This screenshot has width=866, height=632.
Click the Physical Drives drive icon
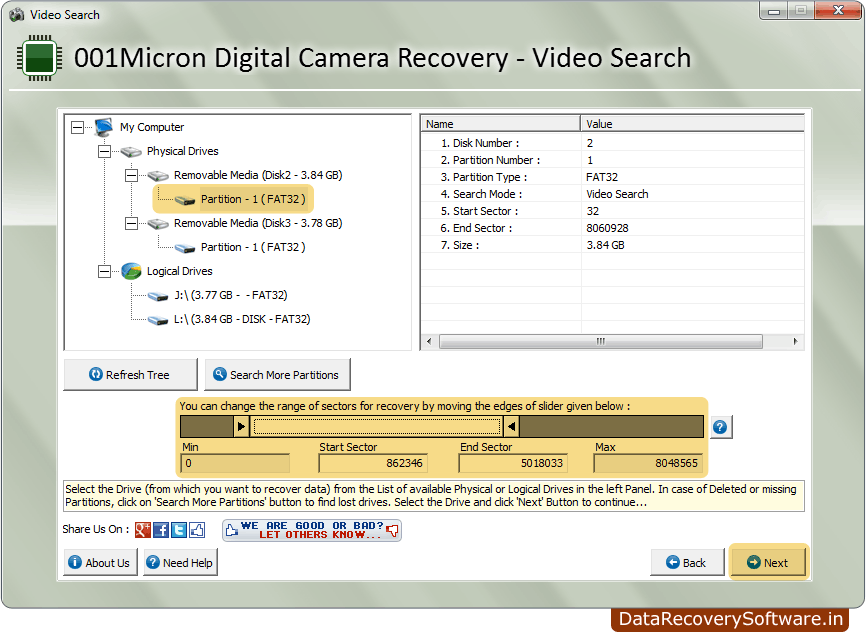(x=131, y=151)
